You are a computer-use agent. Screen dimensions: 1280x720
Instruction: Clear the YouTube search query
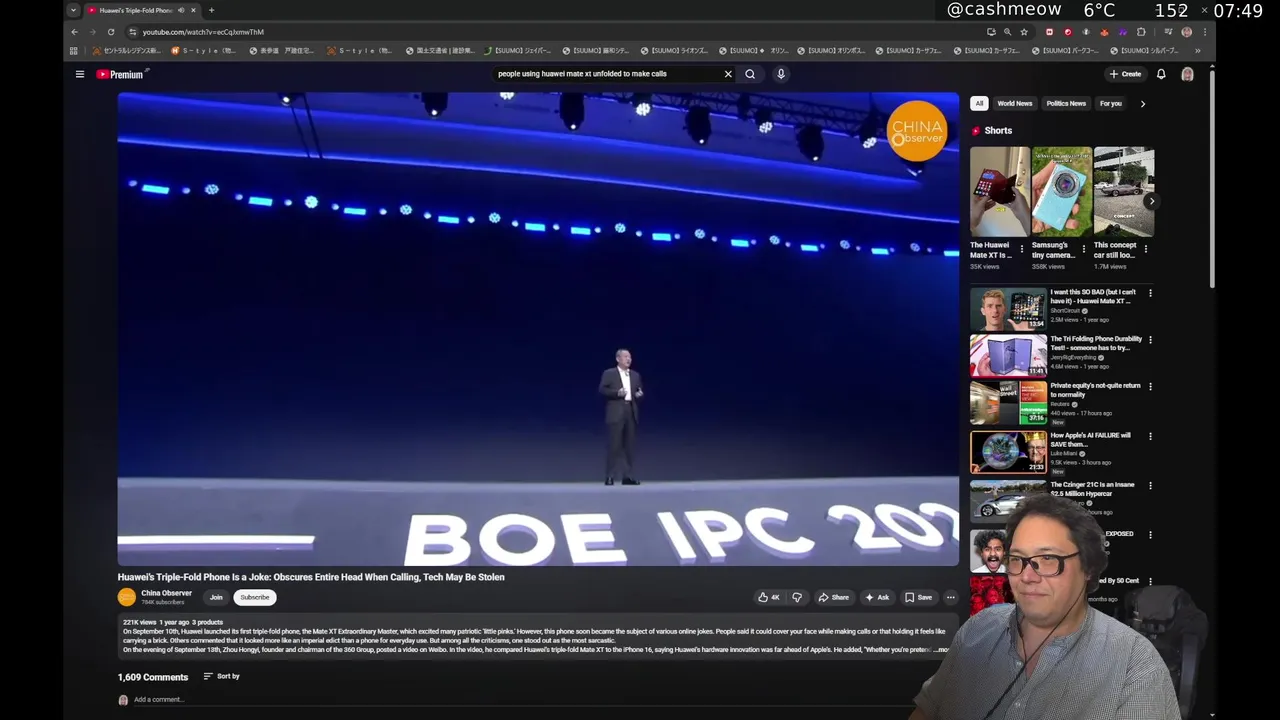coord(728,74)
